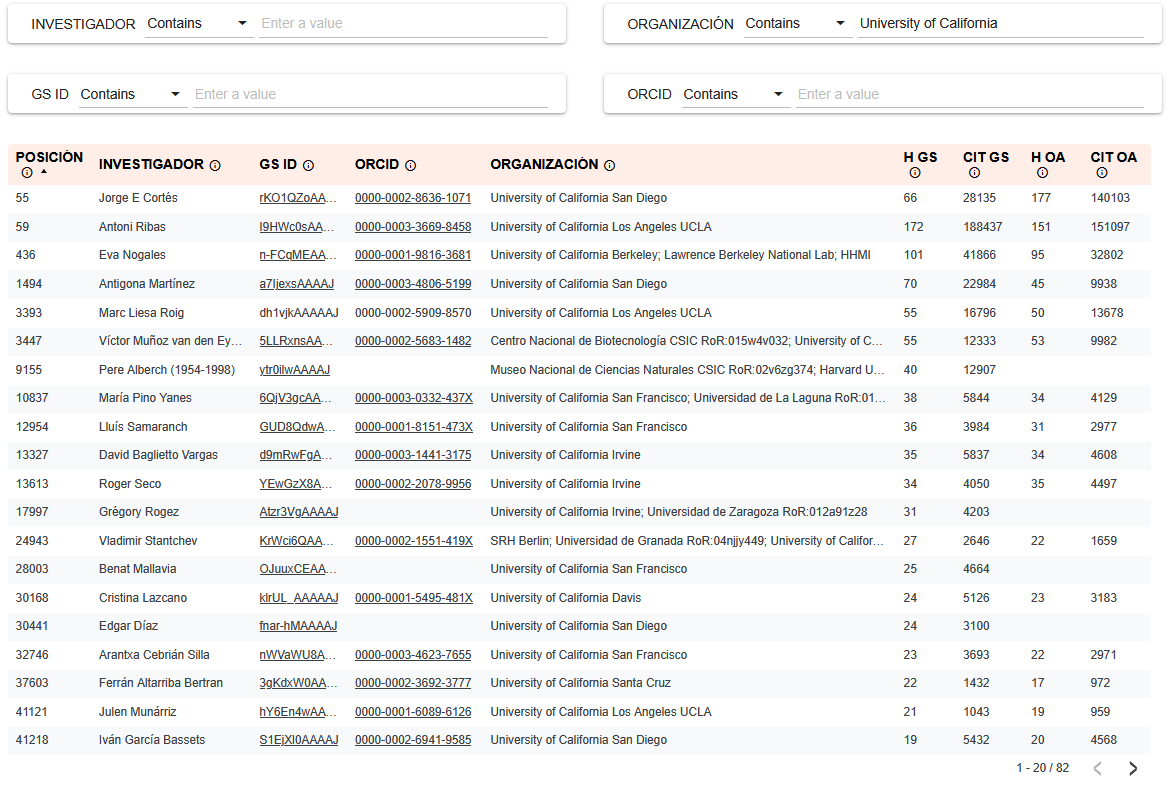Click info icon beside ORCID column header

coord(410,165)
